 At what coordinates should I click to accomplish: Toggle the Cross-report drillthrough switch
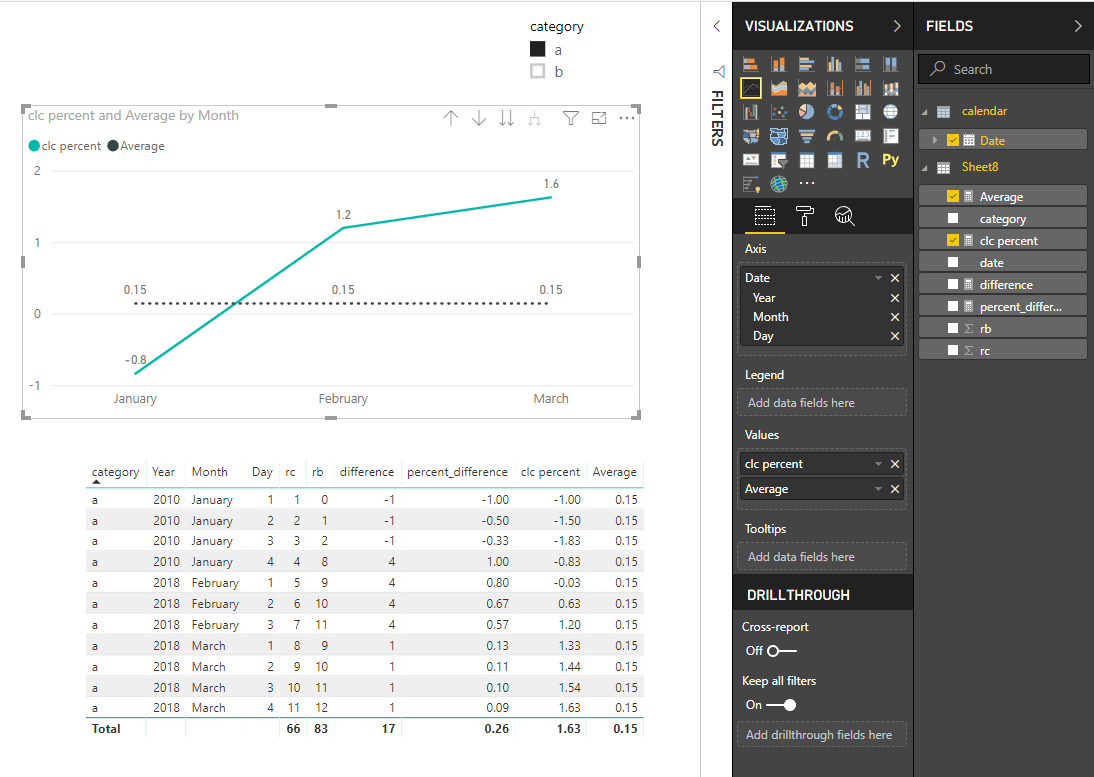[781, 651]
